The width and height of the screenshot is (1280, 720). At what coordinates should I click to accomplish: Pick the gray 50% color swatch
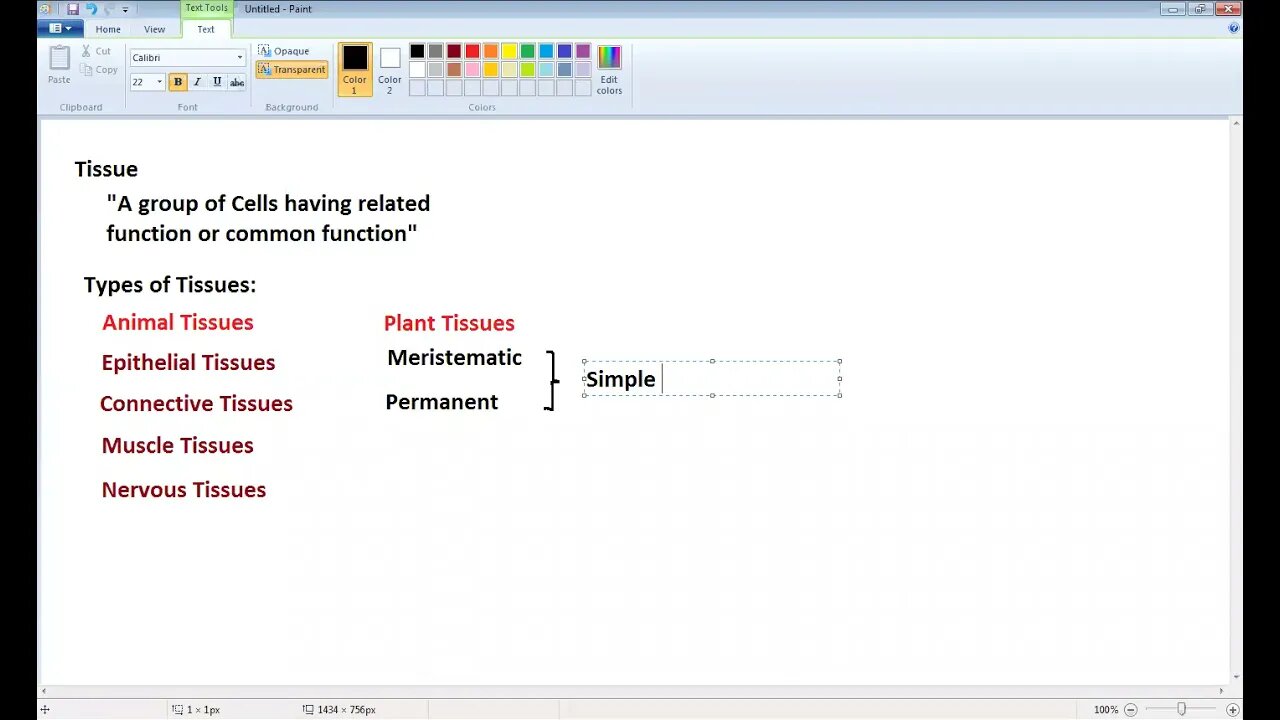[x=435, y=51]
